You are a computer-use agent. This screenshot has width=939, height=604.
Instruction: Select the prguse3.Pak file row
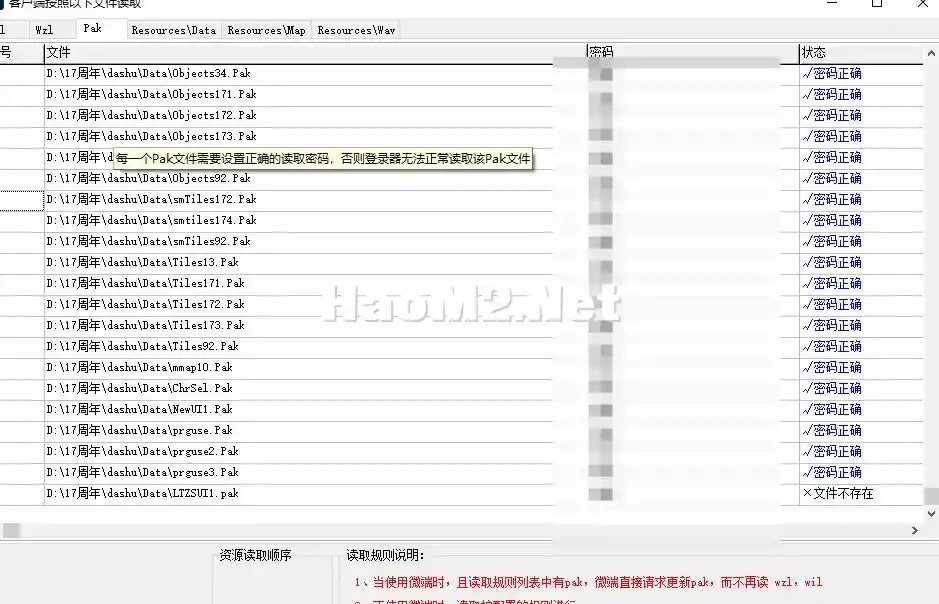click(461, 472)
